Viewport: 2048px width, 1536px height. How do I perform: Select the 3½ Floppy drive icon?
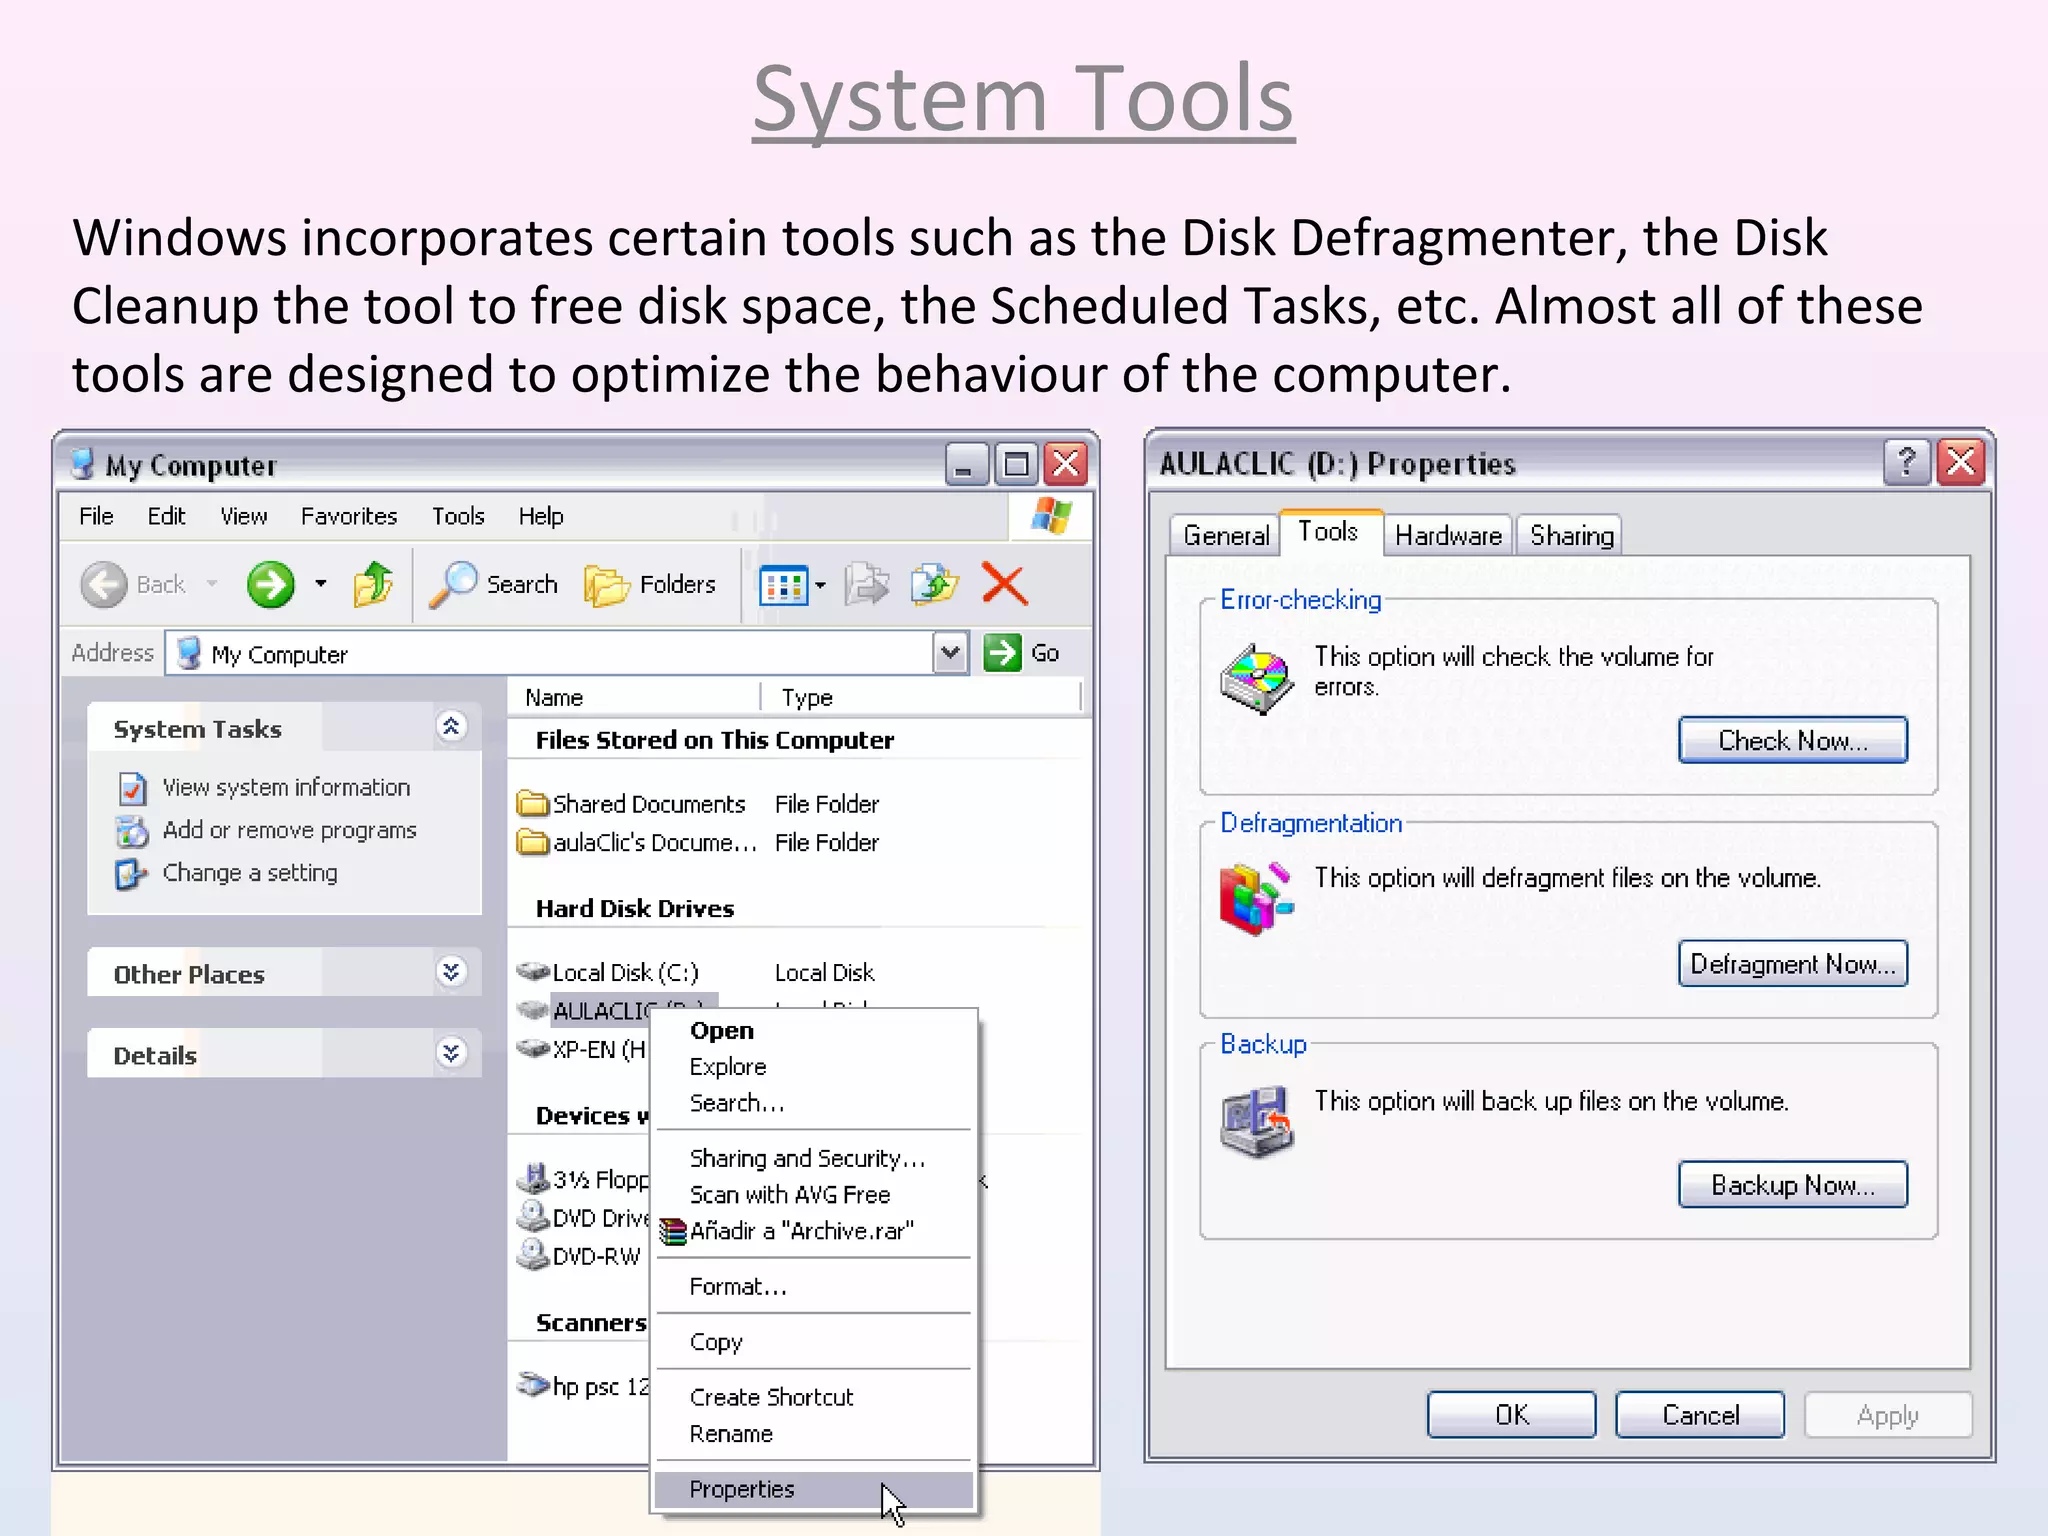pos(534,1178)
